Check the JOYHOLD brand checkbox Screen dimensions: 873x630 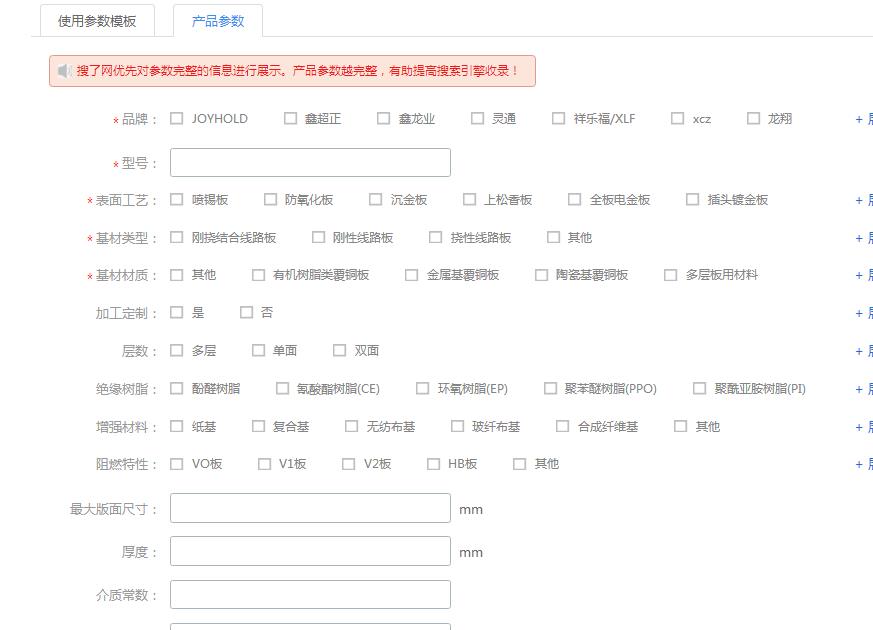177,118
